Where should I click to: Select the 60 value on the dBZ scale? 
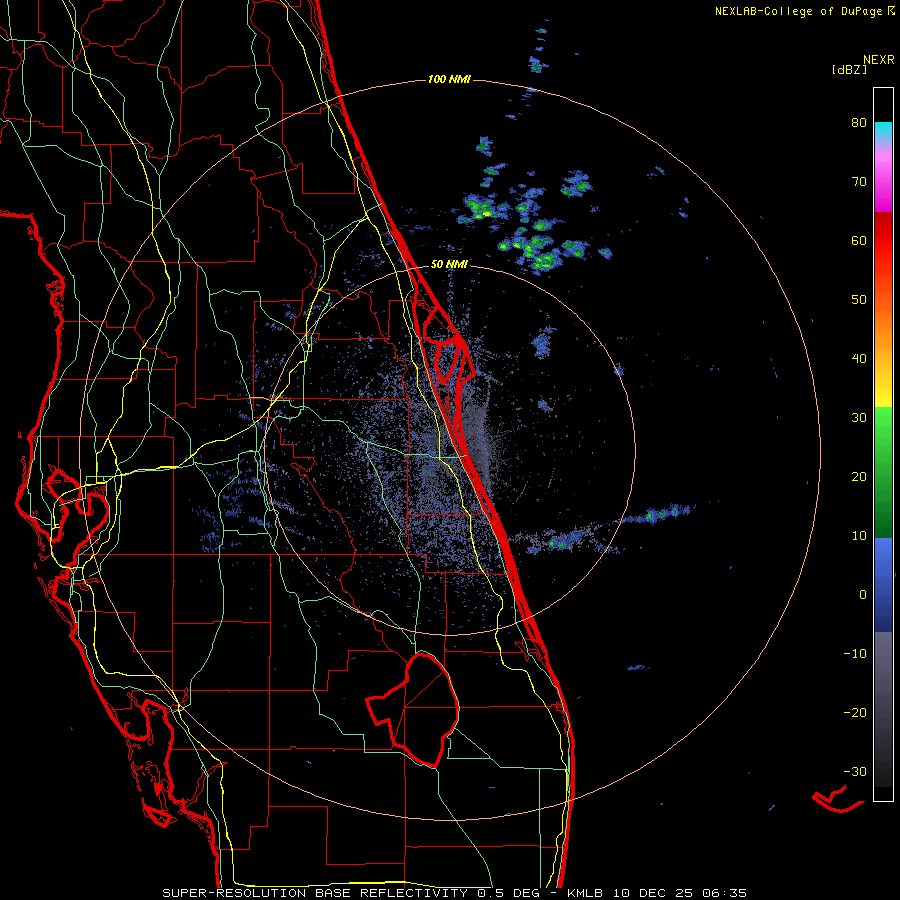pos(859,241)
